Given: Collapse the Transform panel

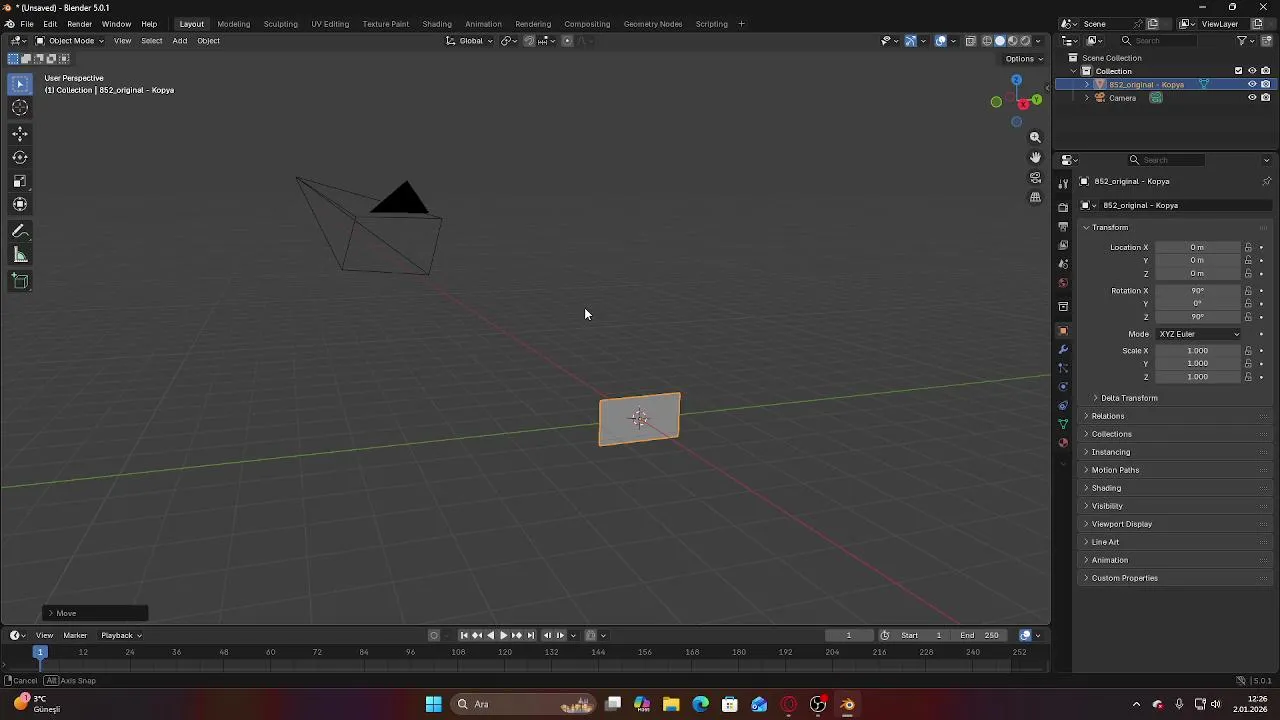Looking at the screenshot, I should tap(1109, 227).
